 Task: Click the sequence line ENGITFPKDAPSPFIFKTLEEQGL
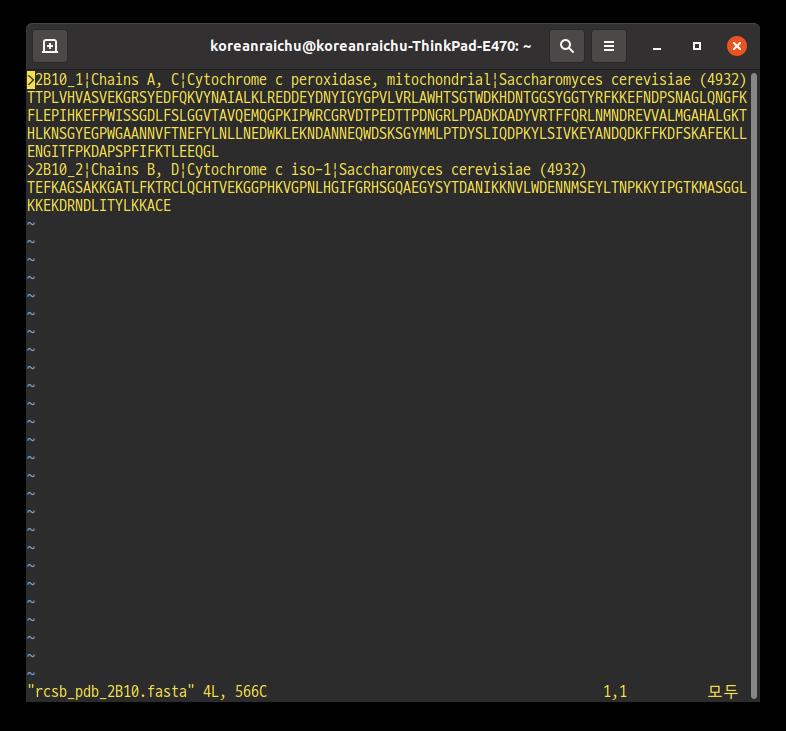123,152
